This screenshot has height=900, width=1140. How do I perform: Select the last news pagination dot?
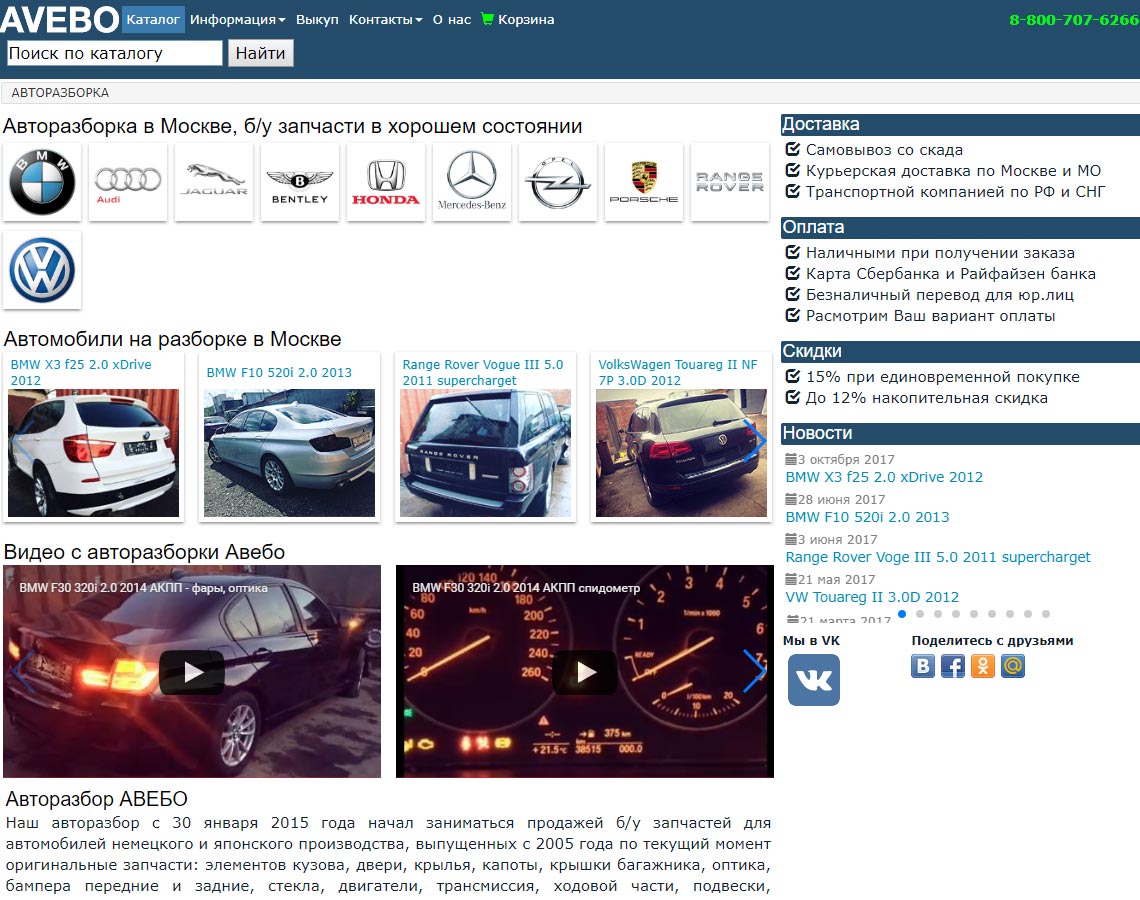[1045, 614]
